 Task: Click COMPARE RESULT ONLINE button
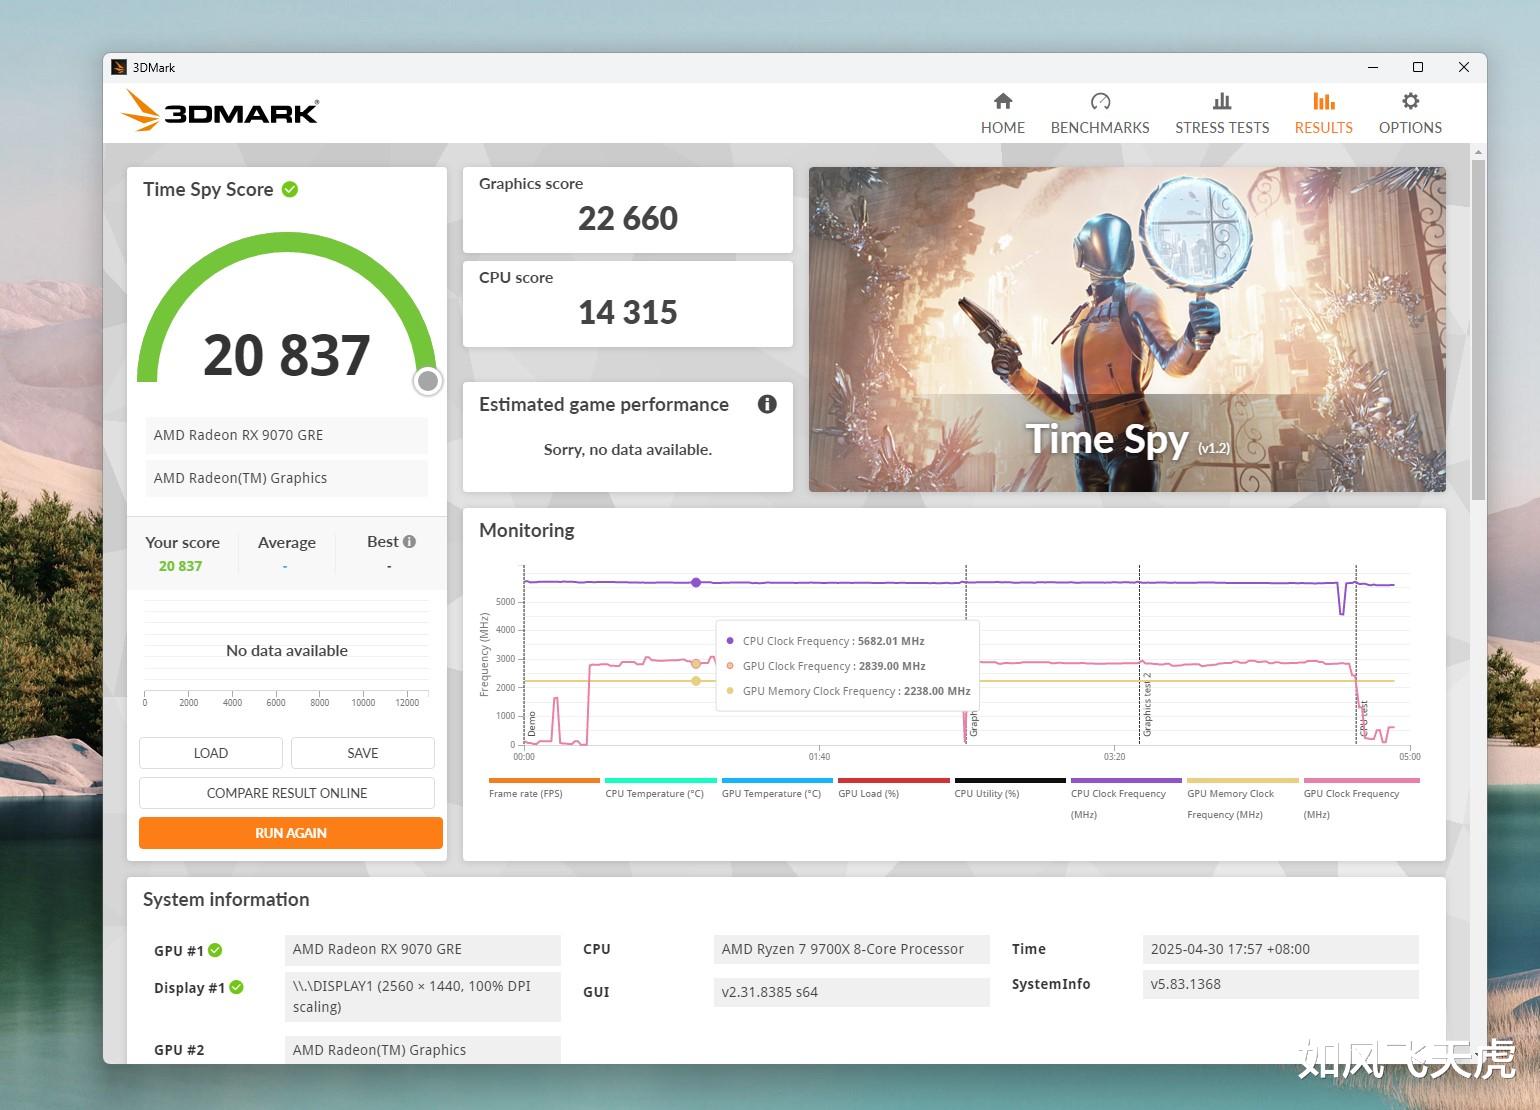[287, 793]
